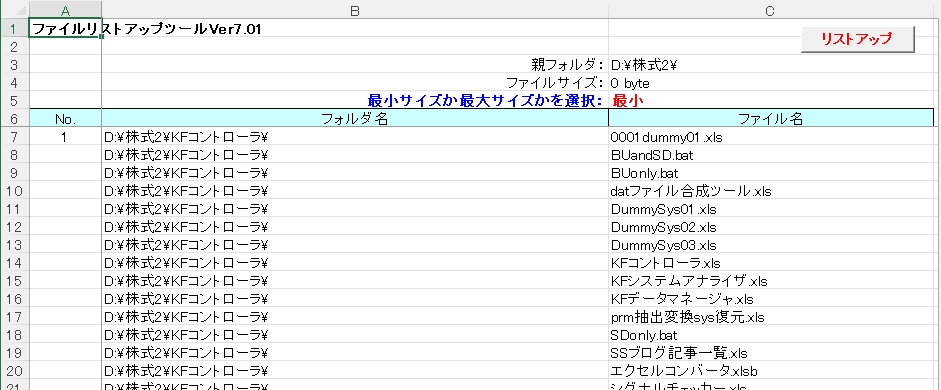
Task: Click file name BUonly.bat
Action: (x=644, y=173)
